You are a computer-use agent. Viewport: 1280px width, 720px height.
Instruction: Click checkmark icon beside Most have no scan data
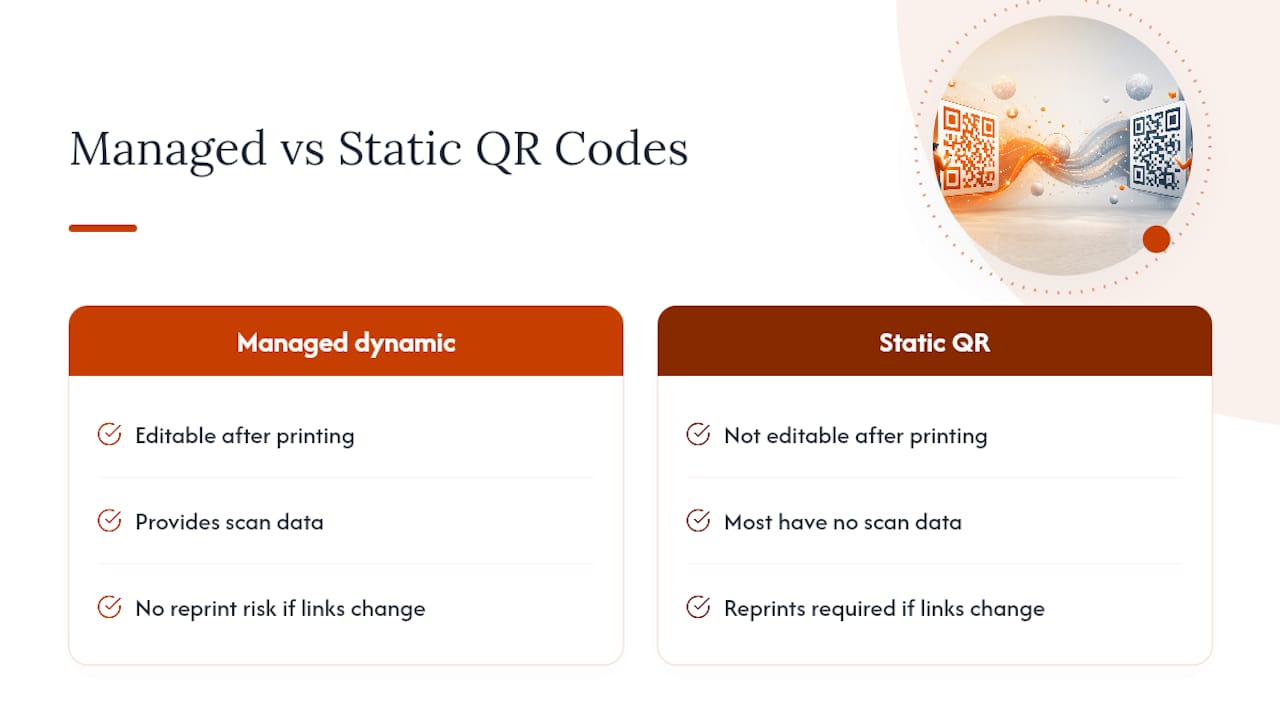(x=698, y=521)
